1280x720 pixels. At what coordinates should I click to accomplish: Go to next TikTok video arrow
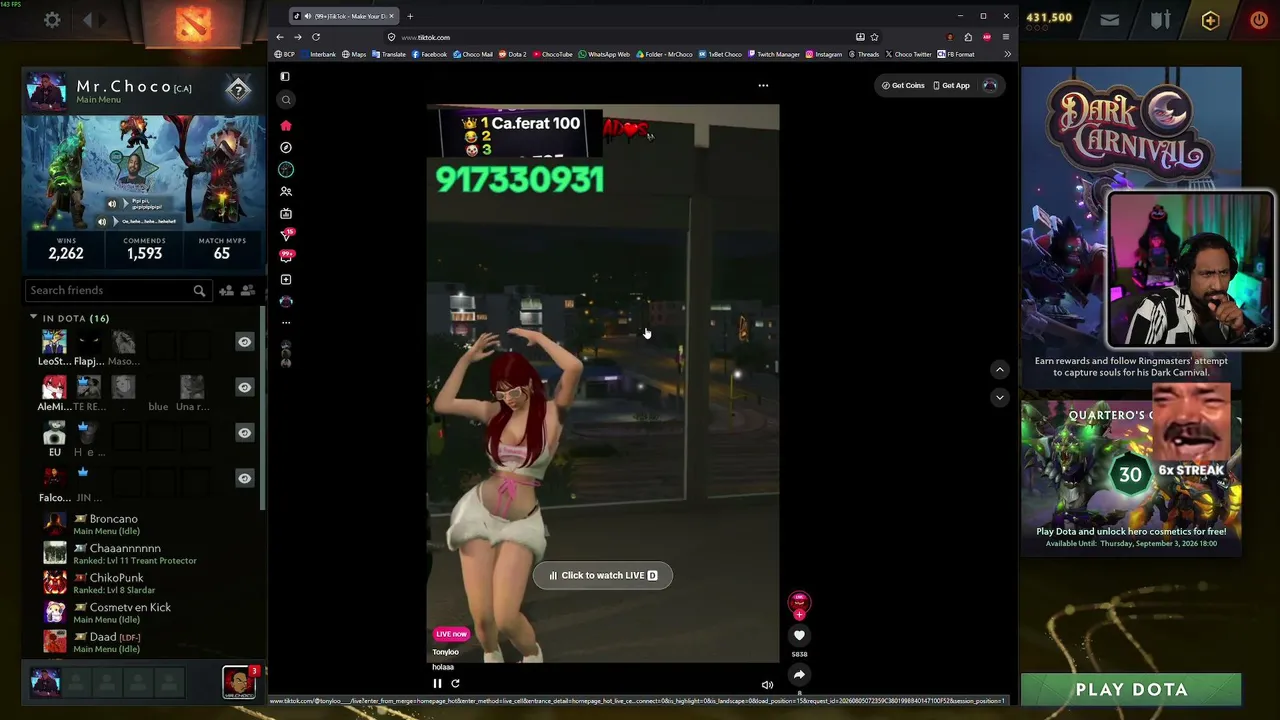pos(999,397)
